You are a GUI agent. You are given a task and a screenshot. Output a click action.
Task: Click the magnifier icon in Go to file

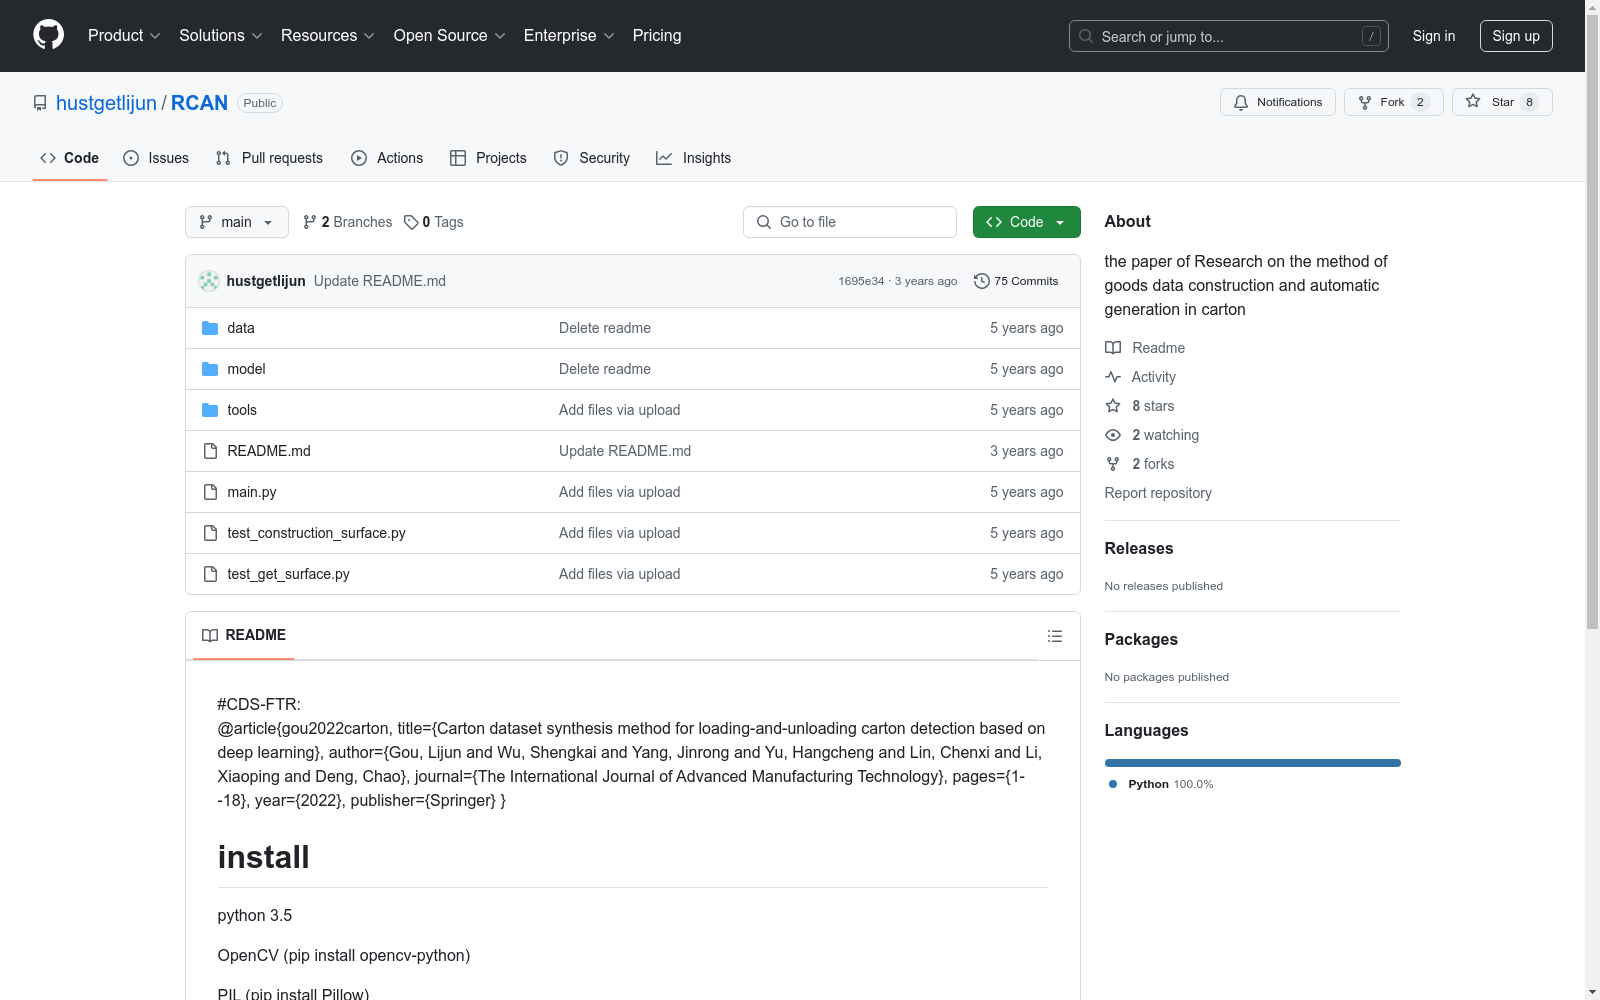pyautogui.click(x=764, y=222)
